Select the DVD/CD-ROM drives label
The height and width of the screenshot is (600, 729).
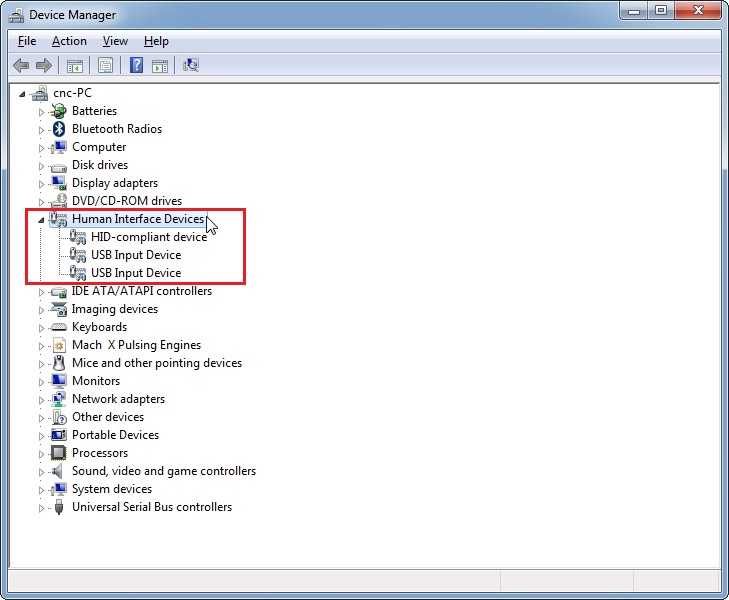[x=127, y=201]
